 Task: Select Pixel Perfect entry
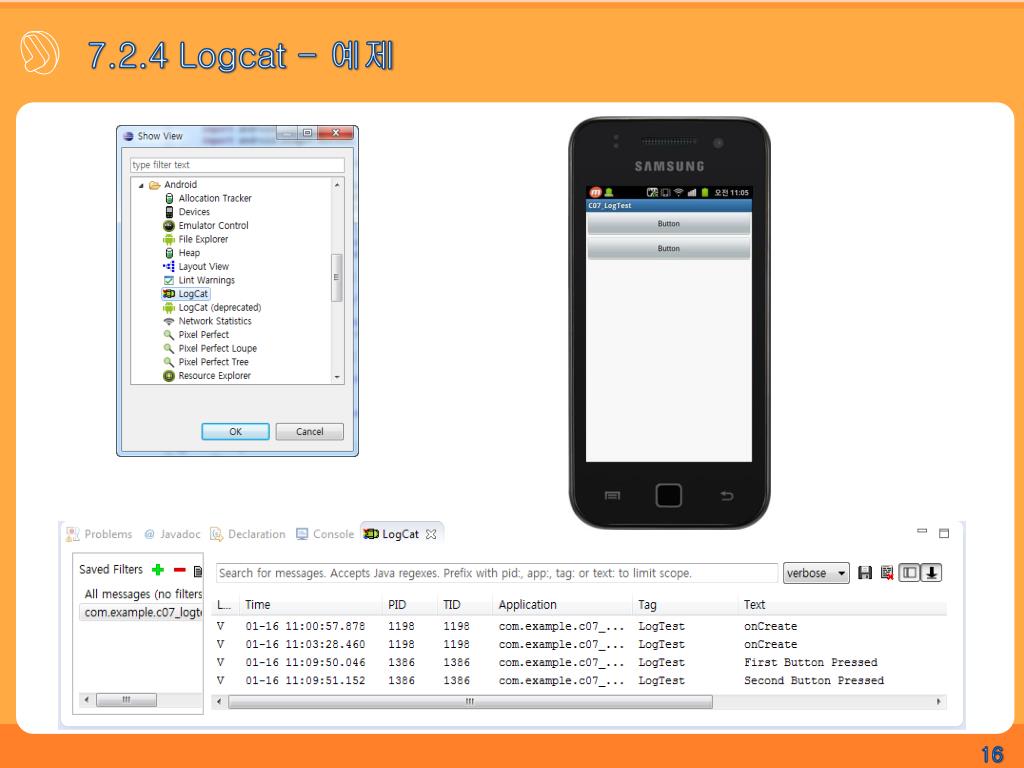[x=196, y=334]
